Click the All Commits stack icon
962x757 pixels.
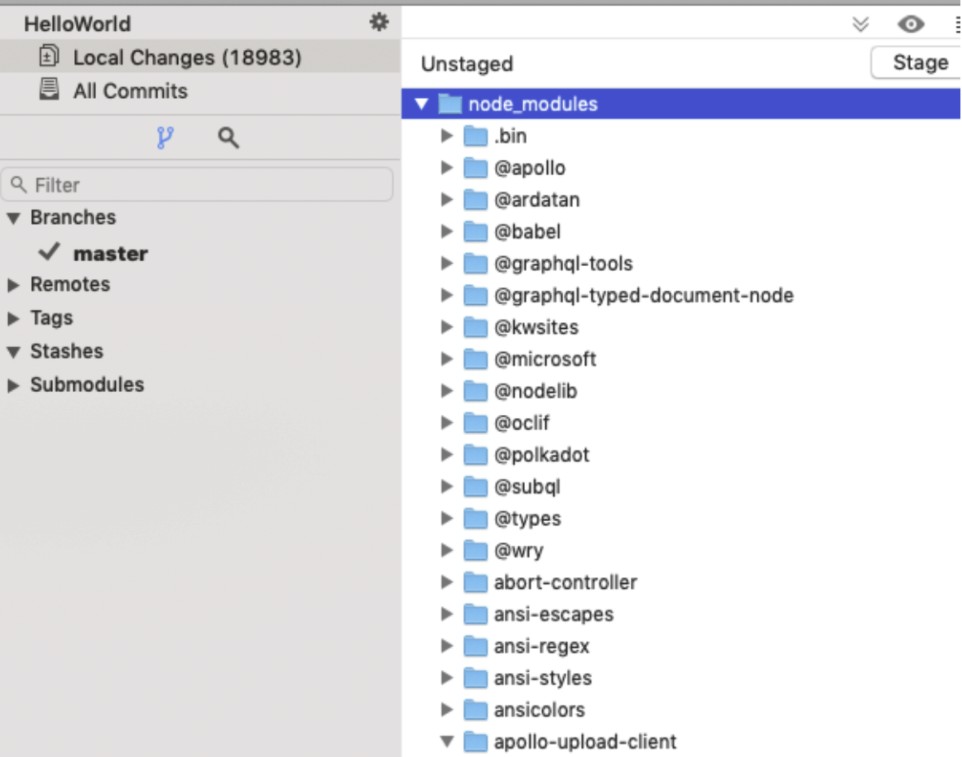(x=48, y=90)
